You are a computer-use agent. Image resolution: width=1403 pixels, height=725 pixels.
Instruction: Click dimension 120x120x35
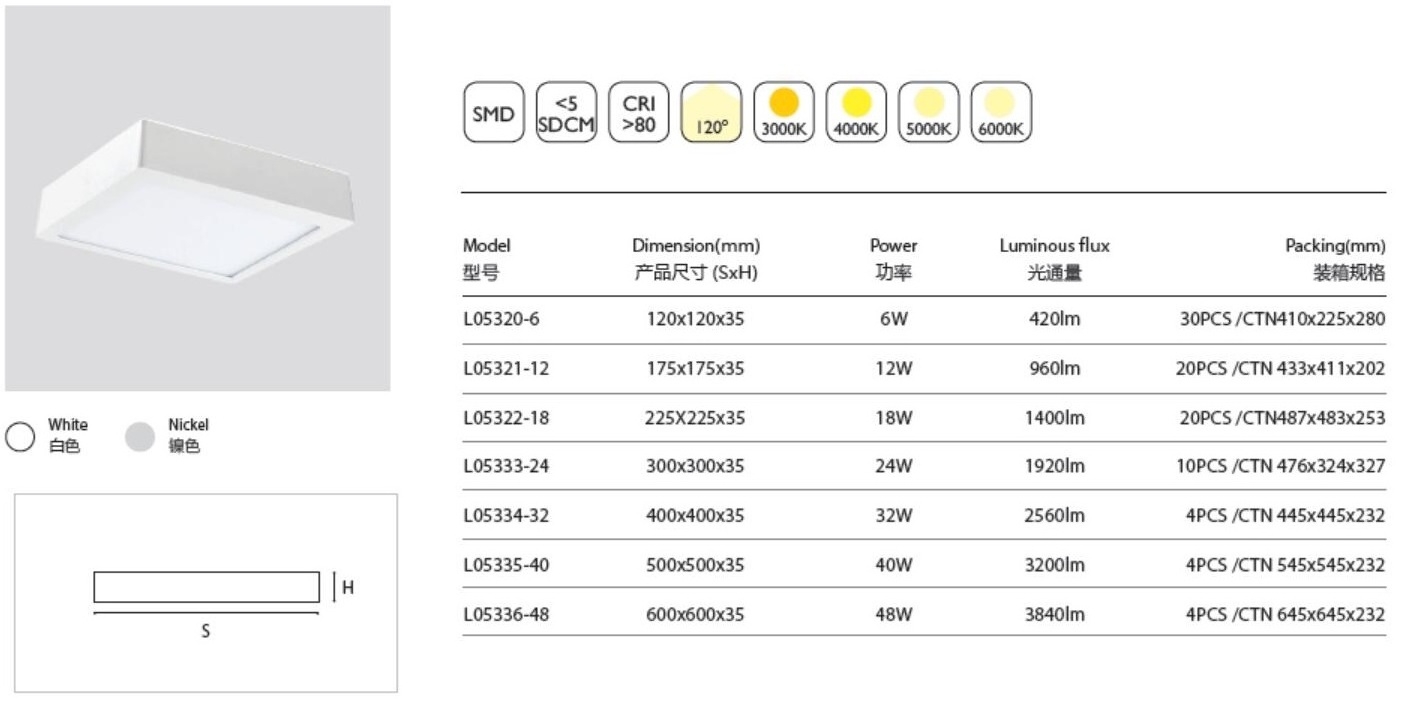click(695, 320)
